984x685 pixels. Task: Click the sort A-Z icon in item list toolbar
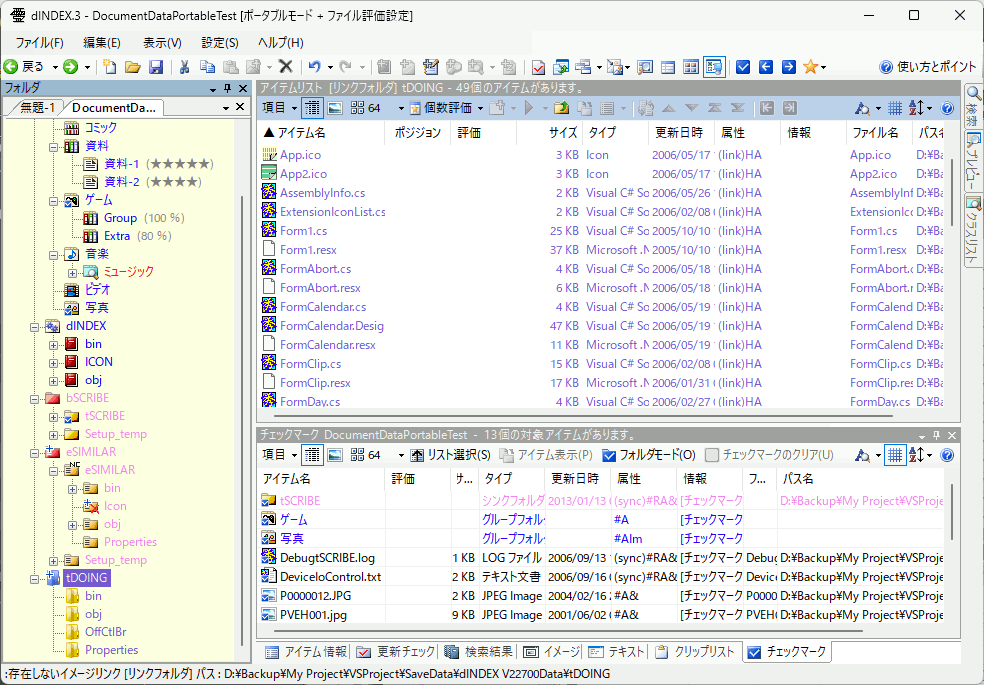pos(916,108)
